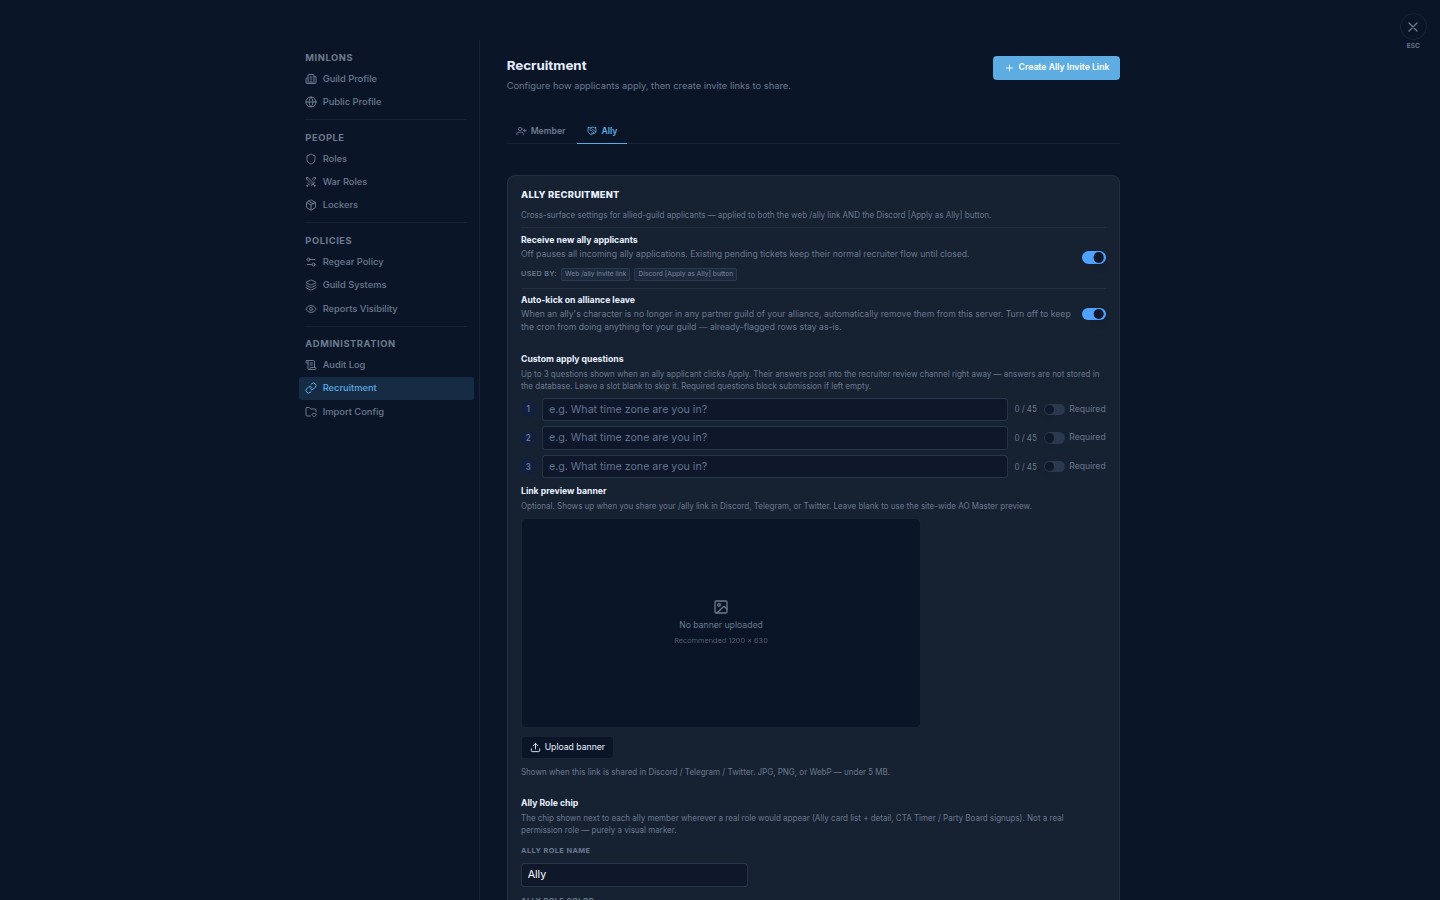The height and width of the screenshot is (900, 1440).
Task: View the Audit Log
Action: tap(386, 365)
